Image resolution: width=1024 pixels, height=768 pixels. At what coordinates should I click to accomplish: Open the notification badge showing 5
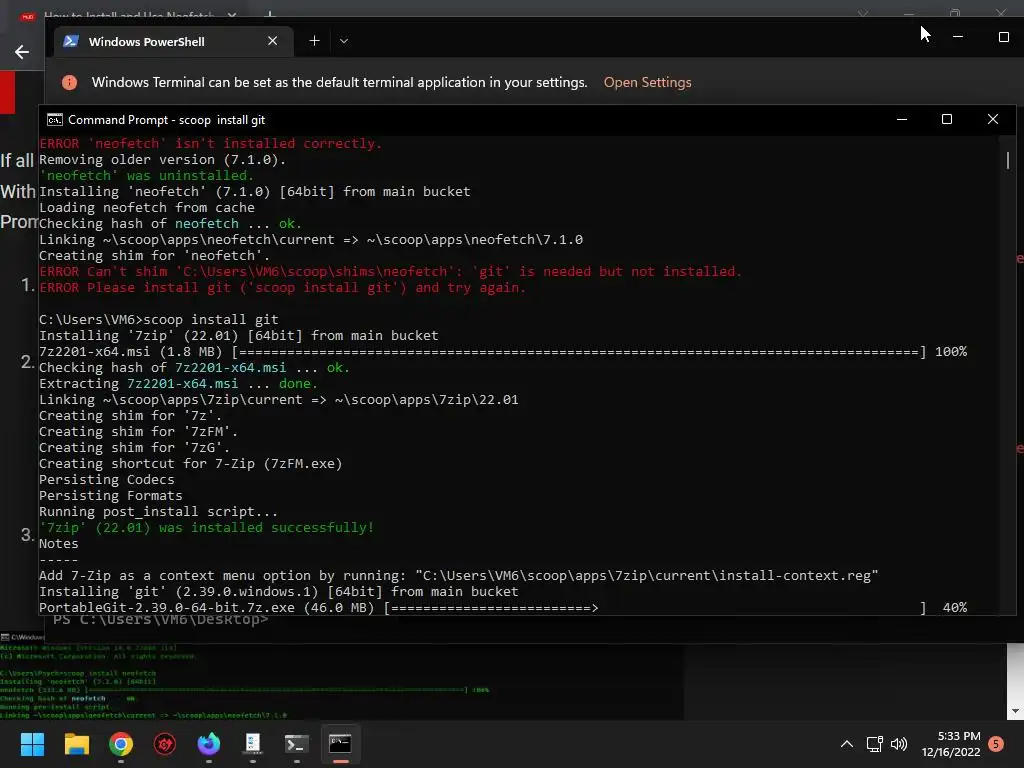996,744
